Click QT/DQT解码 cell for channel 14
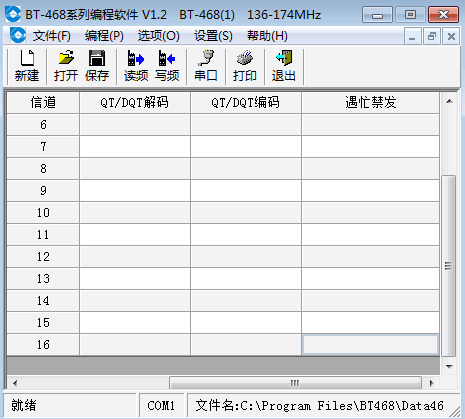465x419 pixels. [x=135, y=301]
